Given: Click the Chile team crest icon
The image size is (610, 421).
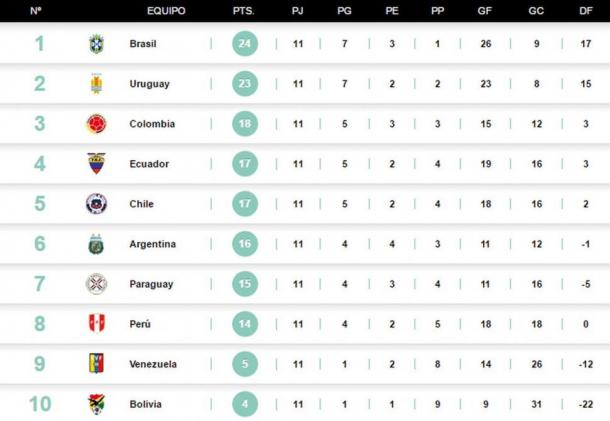Looking at the screenshot, I should click(x=96, y=204).
